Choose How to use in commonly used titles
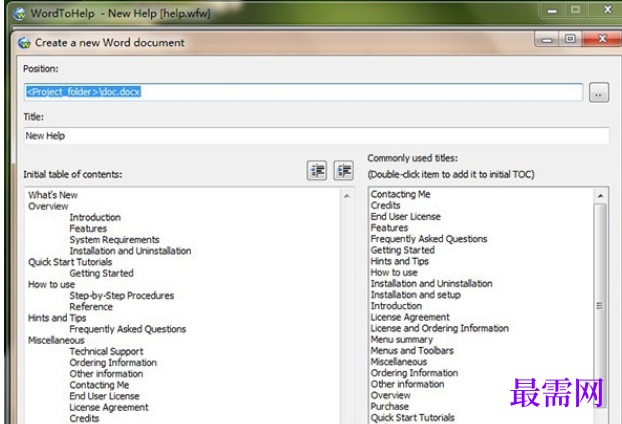Screen dimensions: 622x424 [x=394, y=272]
